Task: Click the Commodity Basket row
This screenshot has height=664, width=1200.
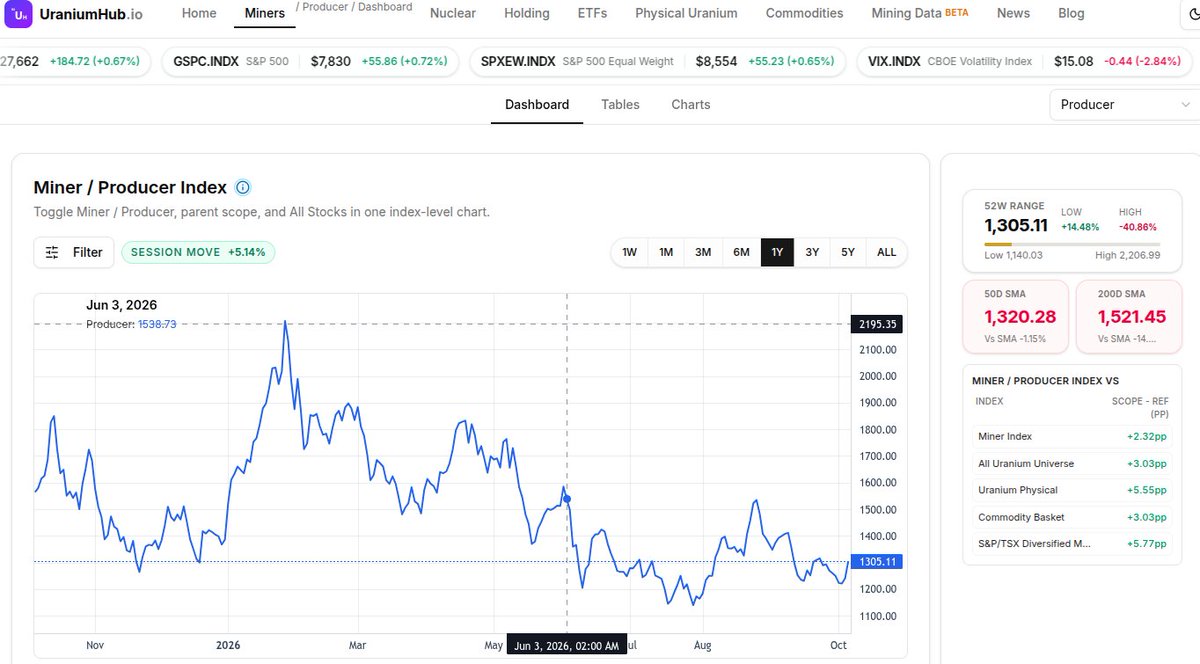Action: (1072, 517)
